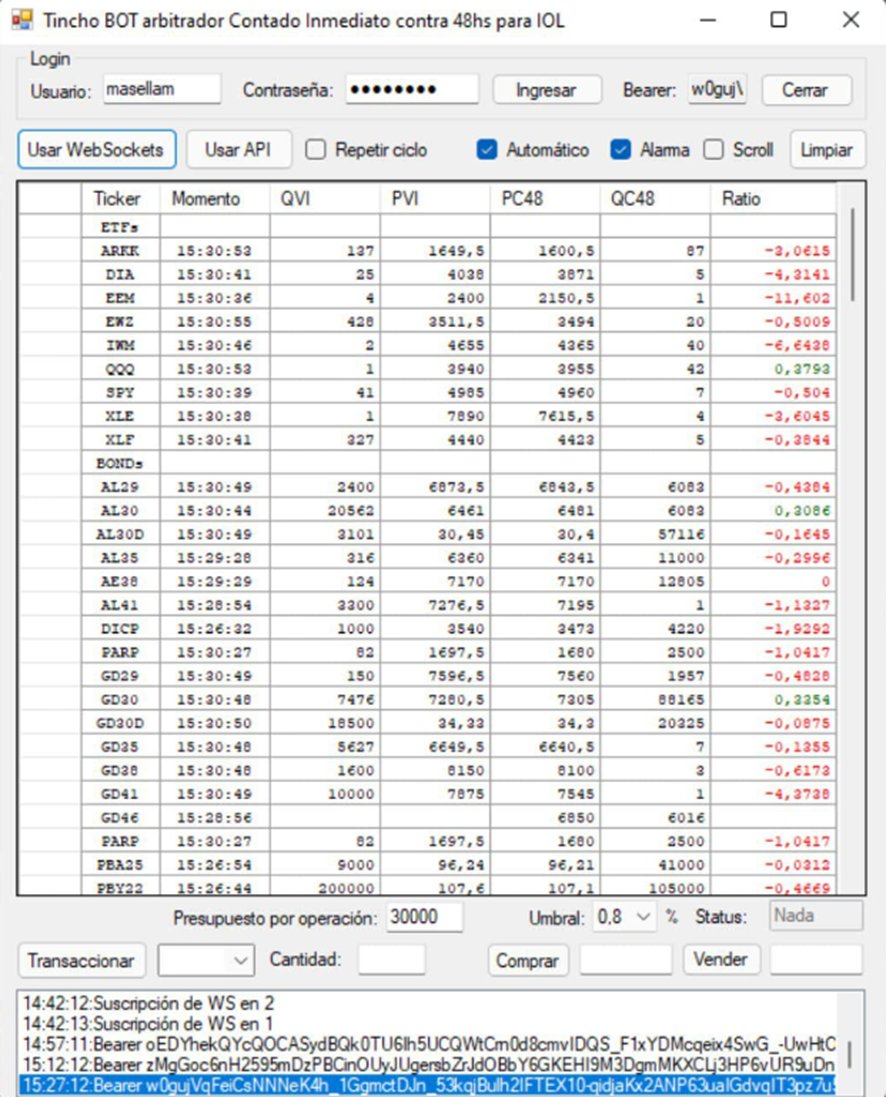This screenshot has width=886, height=1097.
Task: Select highlighted log line 15:27:12 Bearer
Action: (429, 1085)
